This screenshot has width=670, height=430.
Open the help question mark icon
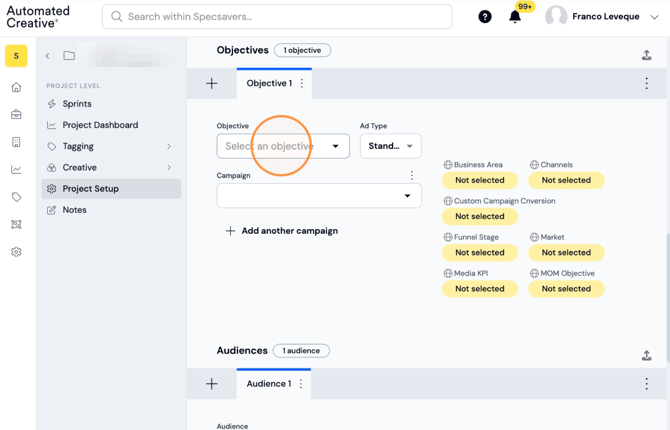pyautogui.click(x=485, y=17)
